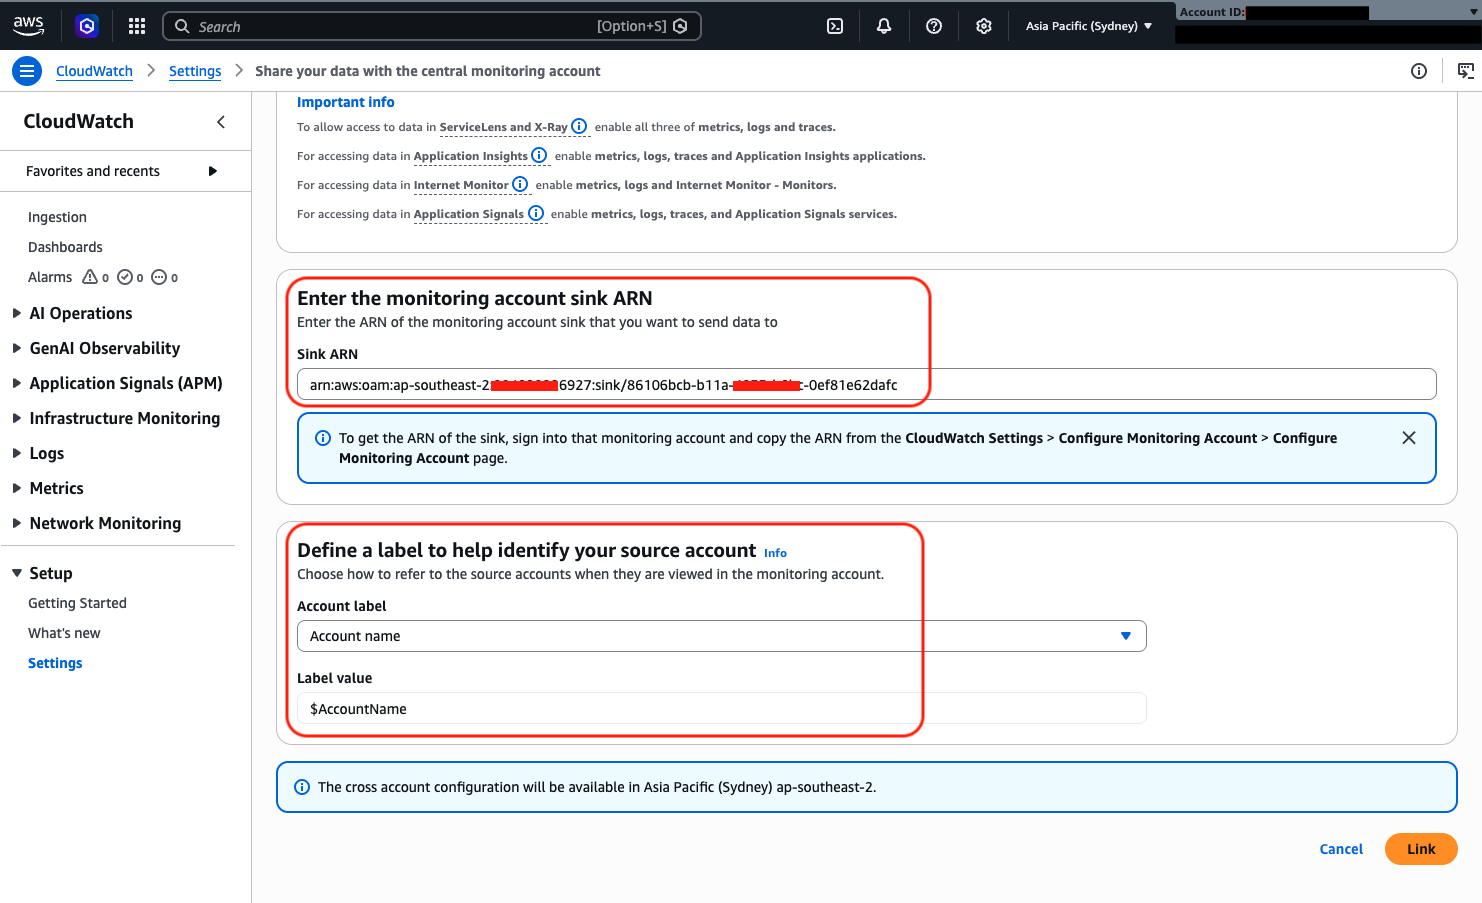The width and height of the screenshot is (1482, 903).
Task: Open the screen icon beside page info
Action: [x=1466, y=71]
